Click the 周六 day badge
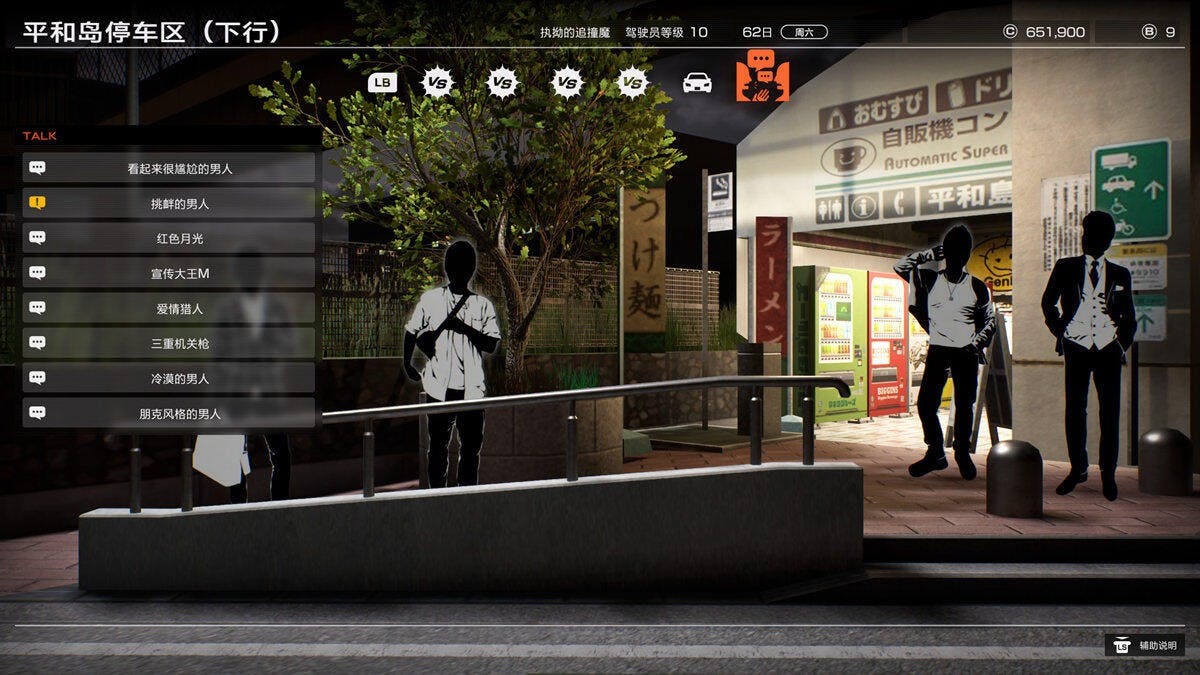This screenshot has width=1200, height=675. click(804, 32)
